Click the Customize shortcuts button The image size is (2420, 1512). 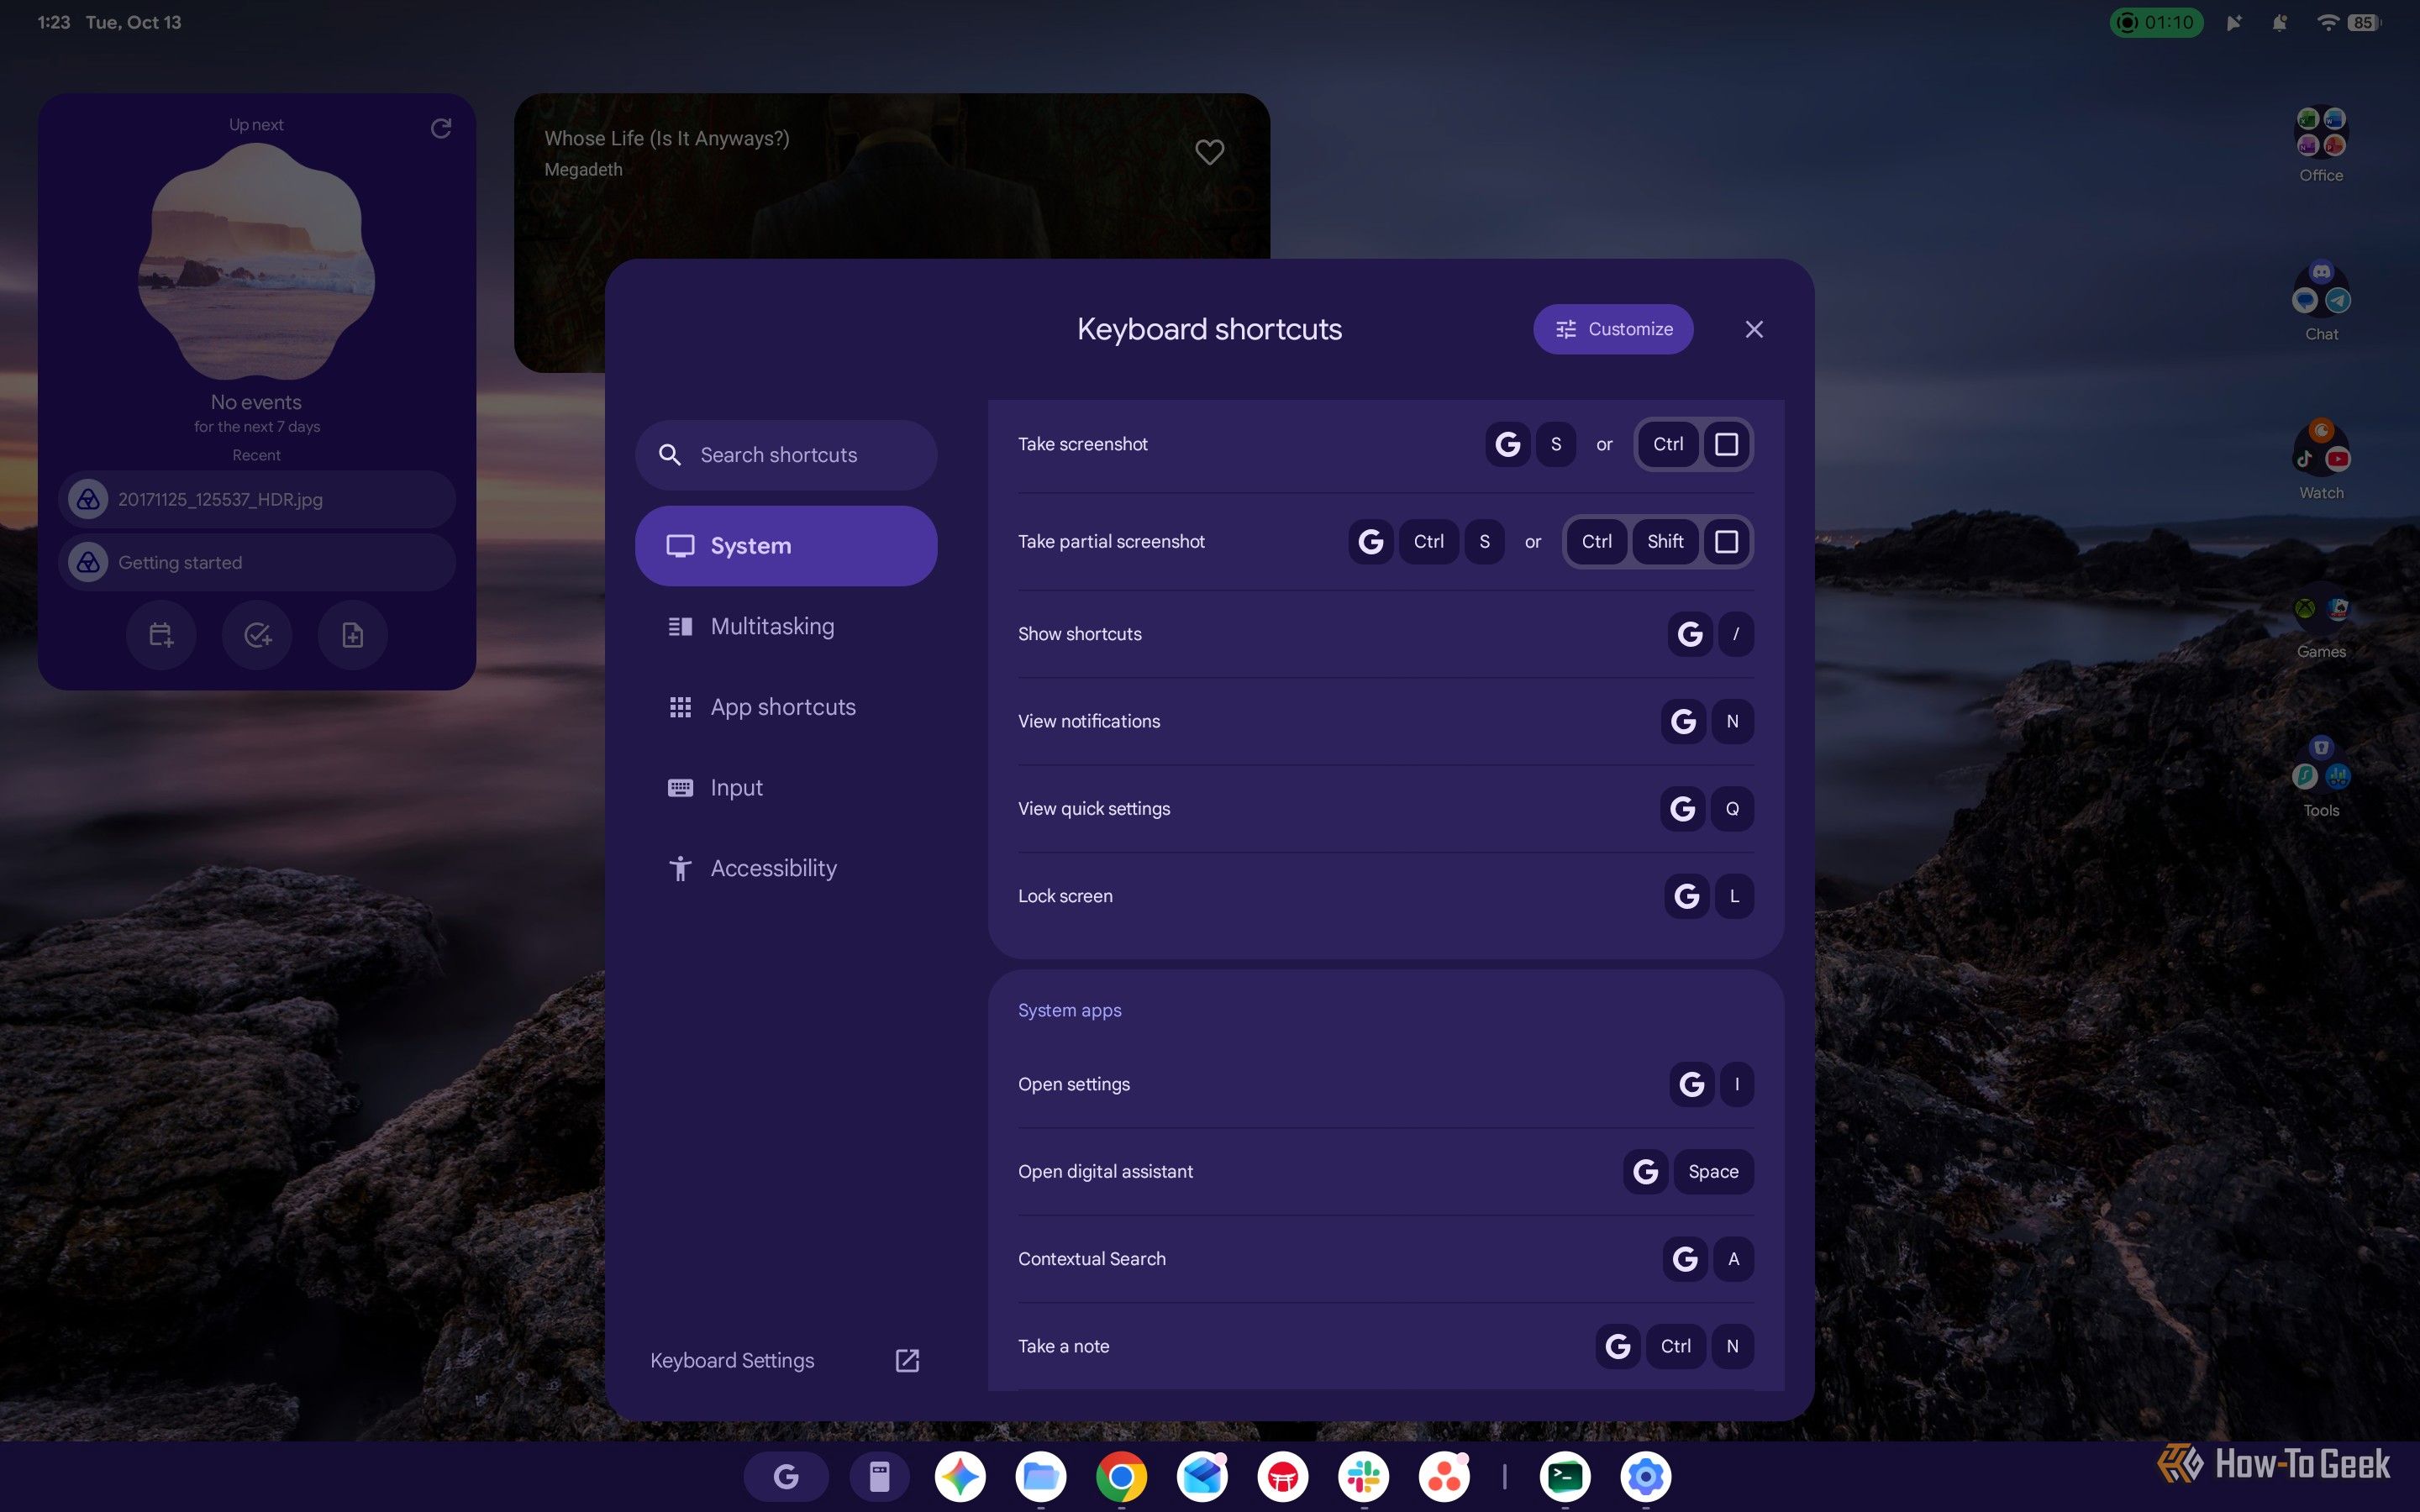pos(1612,329)
